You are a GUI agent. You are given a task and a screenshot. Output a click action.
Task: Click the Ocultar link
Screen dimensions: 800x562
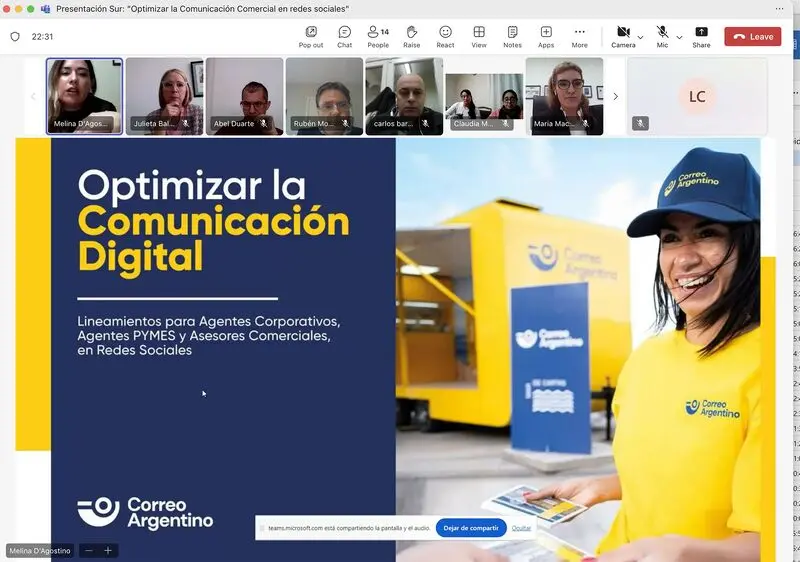tap(521, 528)
